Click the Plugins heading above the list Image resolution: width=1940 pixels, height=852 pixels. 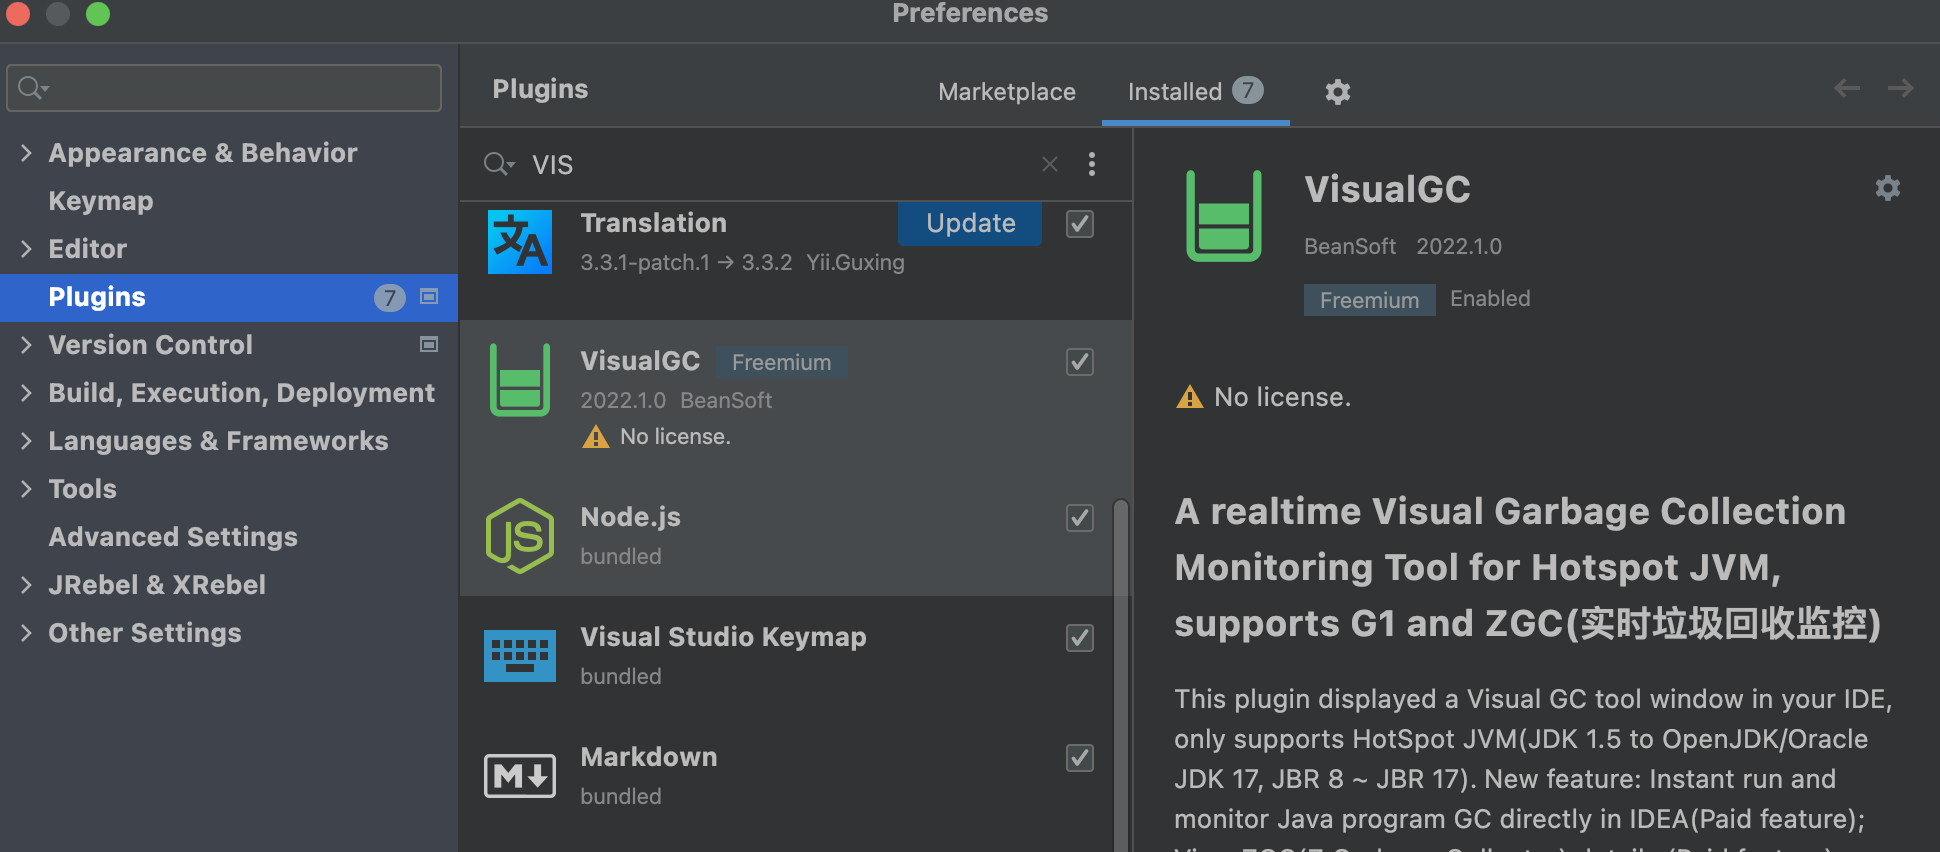pyautogui.click(x=540, y=89)
